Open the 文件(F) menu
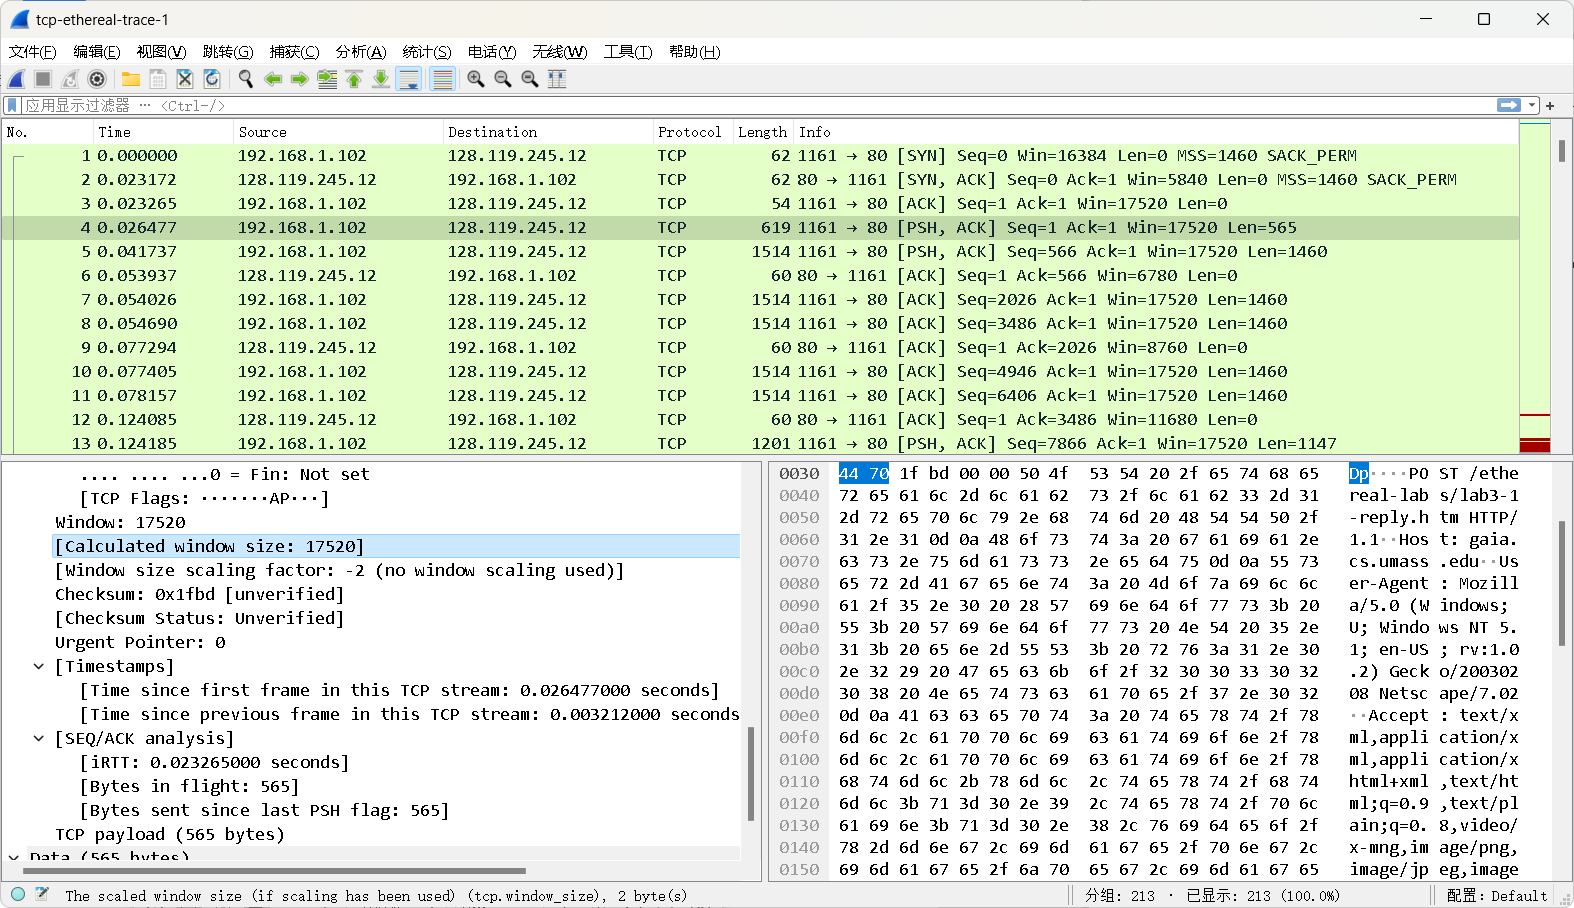The width and height of the screenshot is (1574, 908). [32, 52]
